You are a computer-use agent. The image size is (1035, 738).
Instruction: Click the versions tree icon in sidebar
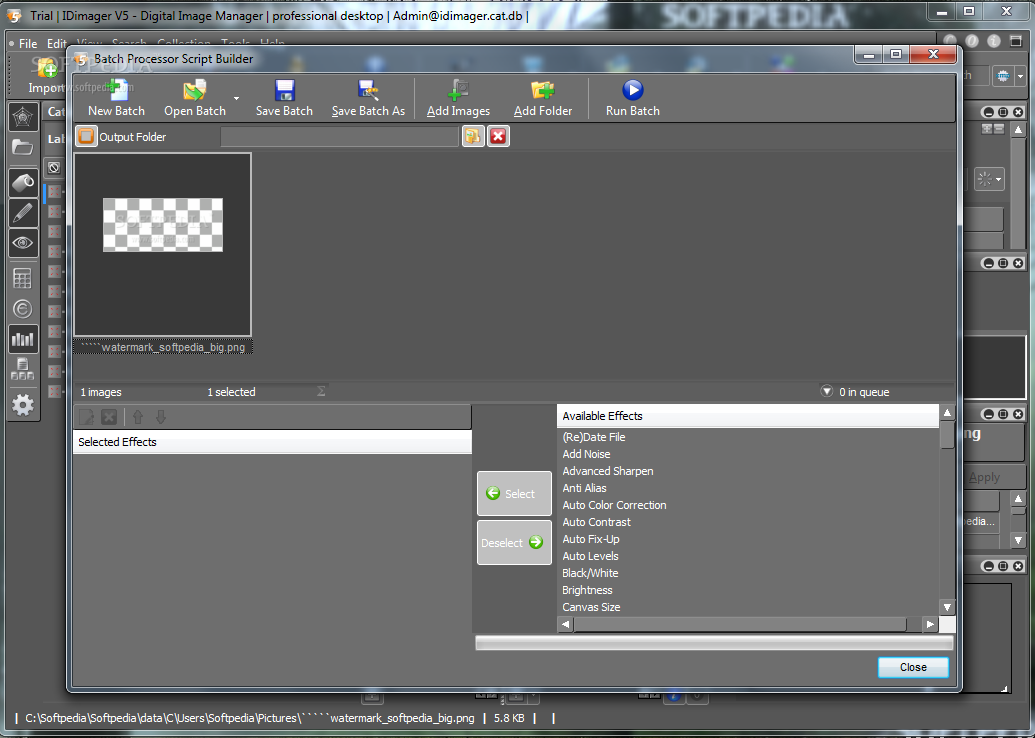click(x=22, y=369)
